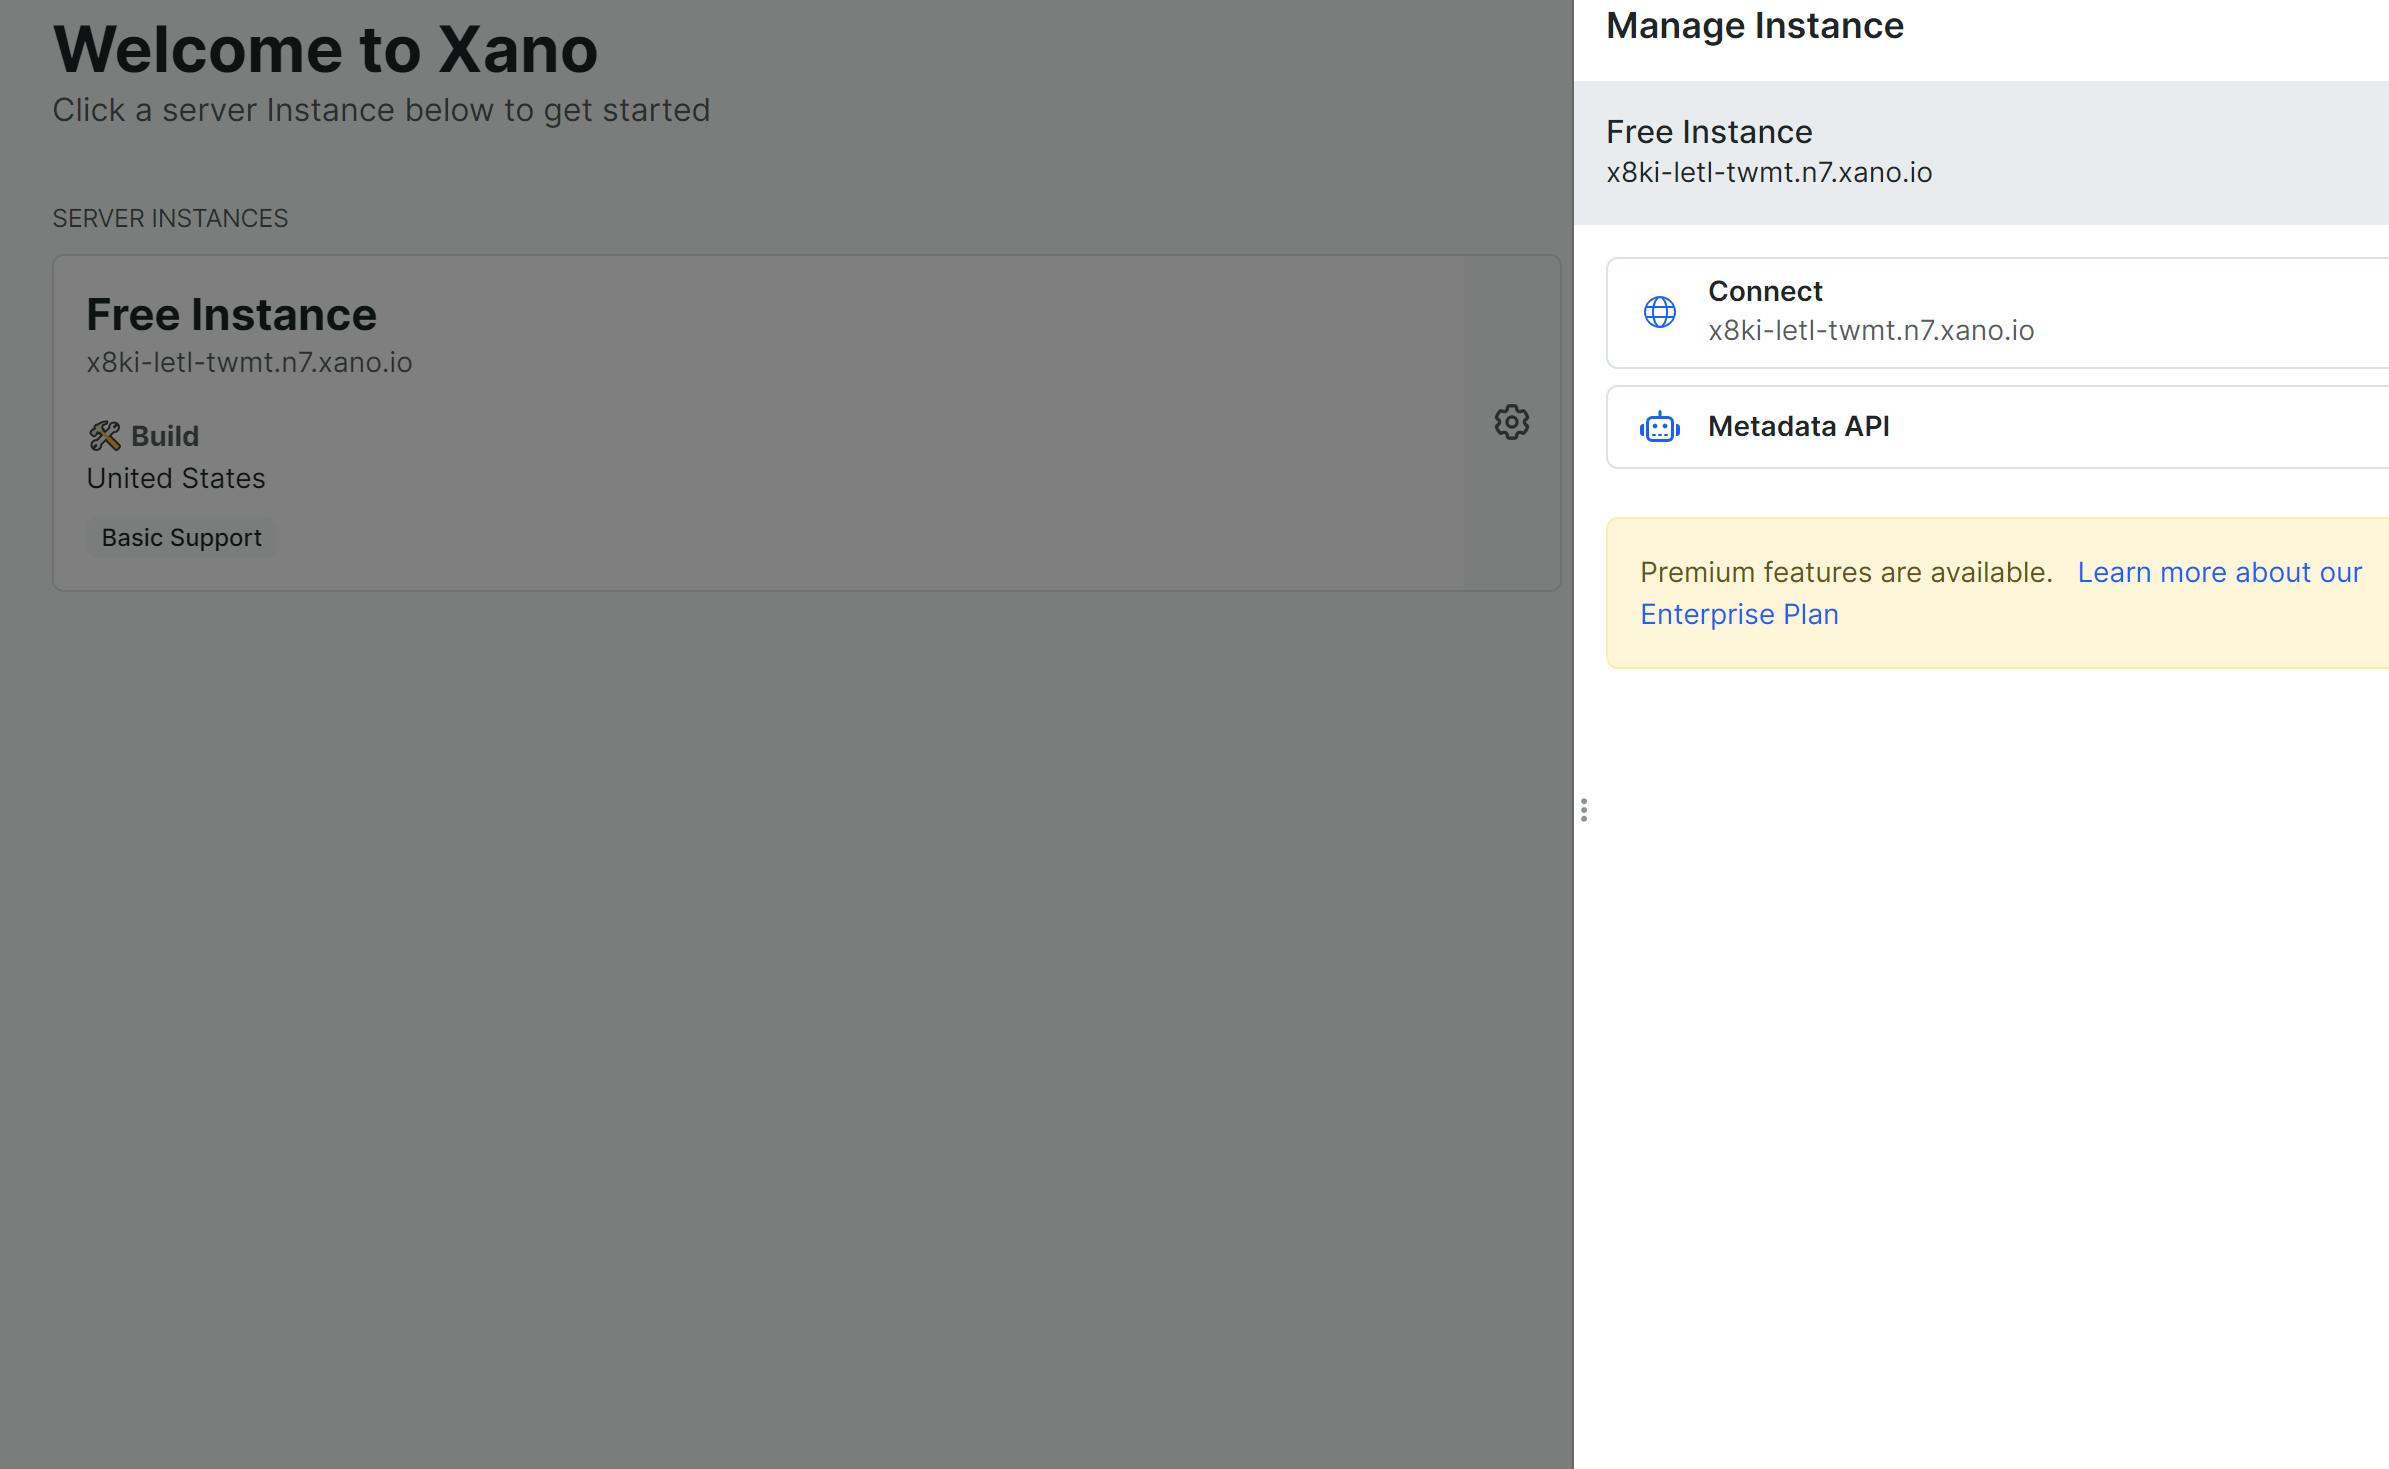2389x1469 pixels.
Task: Click the hammer Build icon on instance card
Action: (x=104, y=436)
